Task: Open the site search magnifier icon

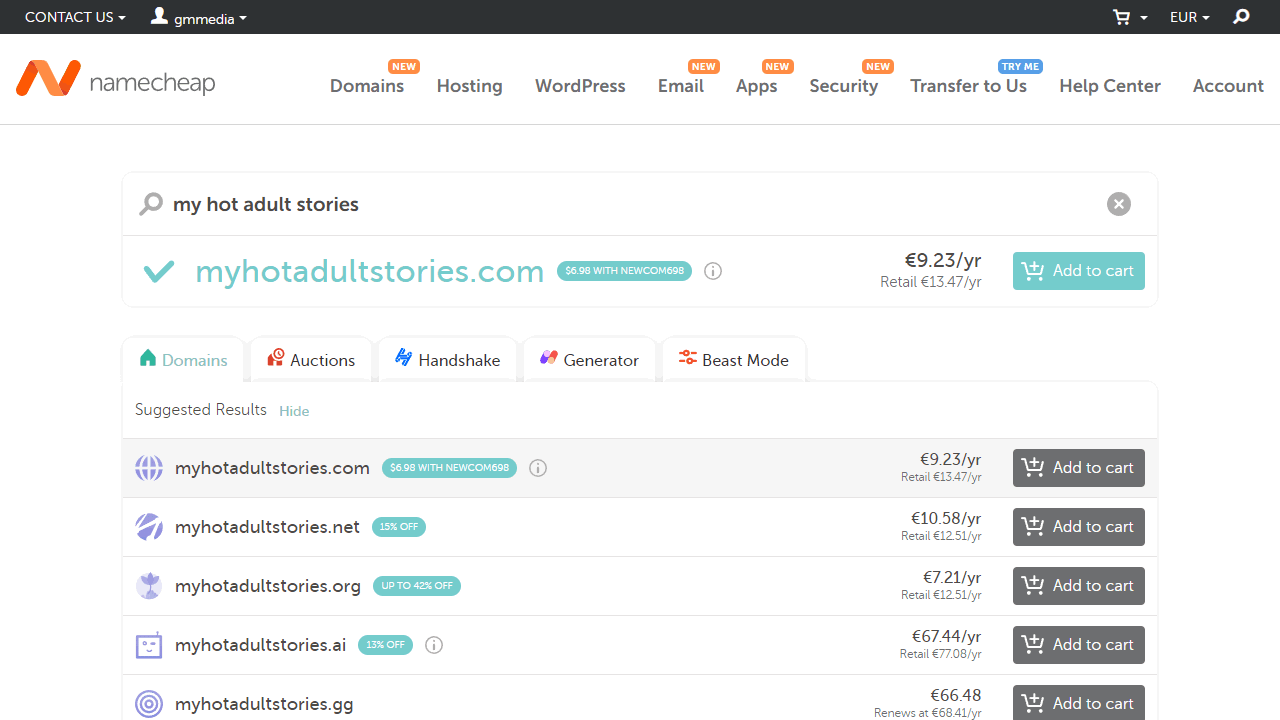Action: pos(1241,17)
